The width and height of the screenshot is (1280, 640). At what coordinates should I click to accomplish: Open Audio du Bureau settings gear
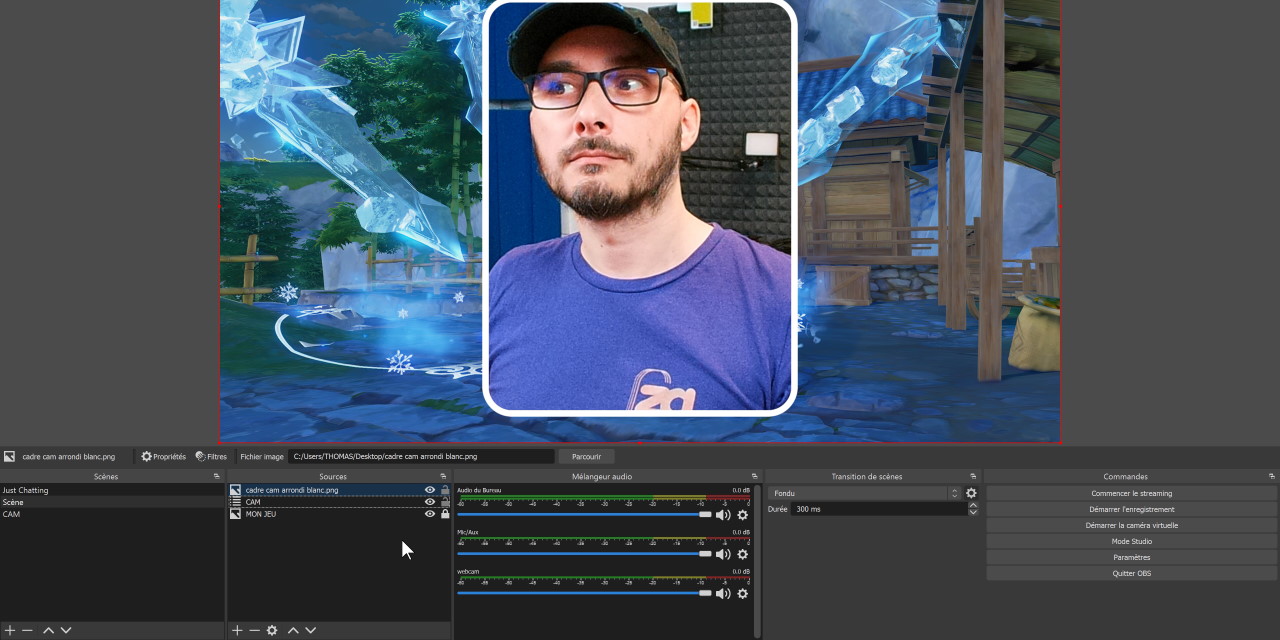(742, 515)
